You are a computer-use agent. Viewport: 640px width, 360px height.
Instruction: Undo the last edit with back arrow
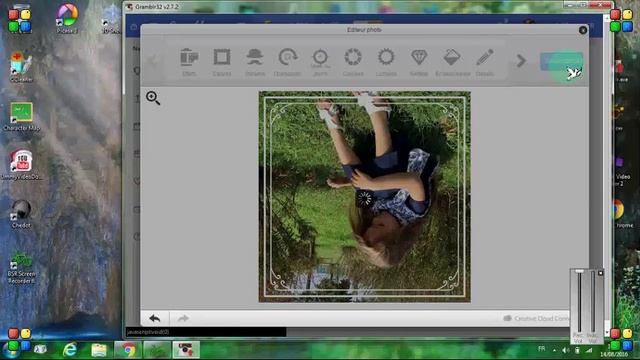coord(155,318)
